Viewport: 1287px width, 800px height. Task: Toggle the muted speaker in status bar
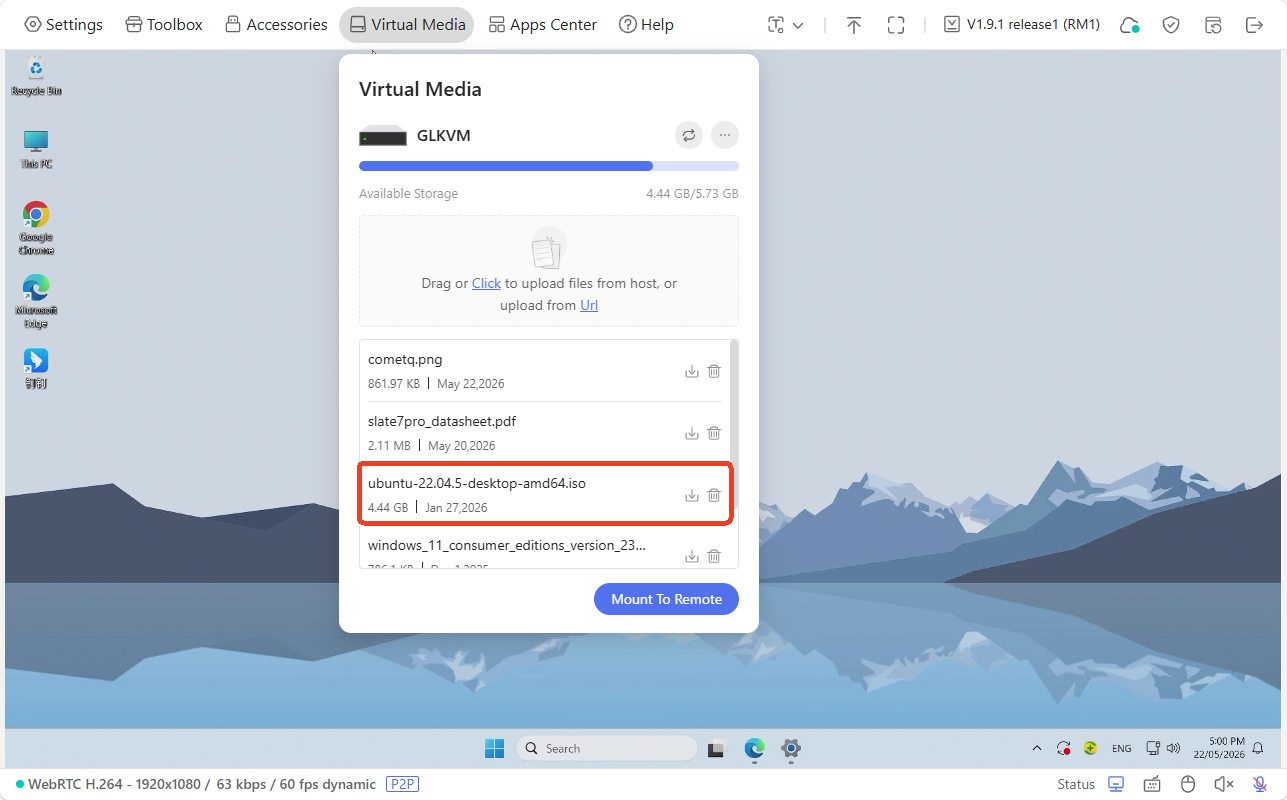(1224, 784)
